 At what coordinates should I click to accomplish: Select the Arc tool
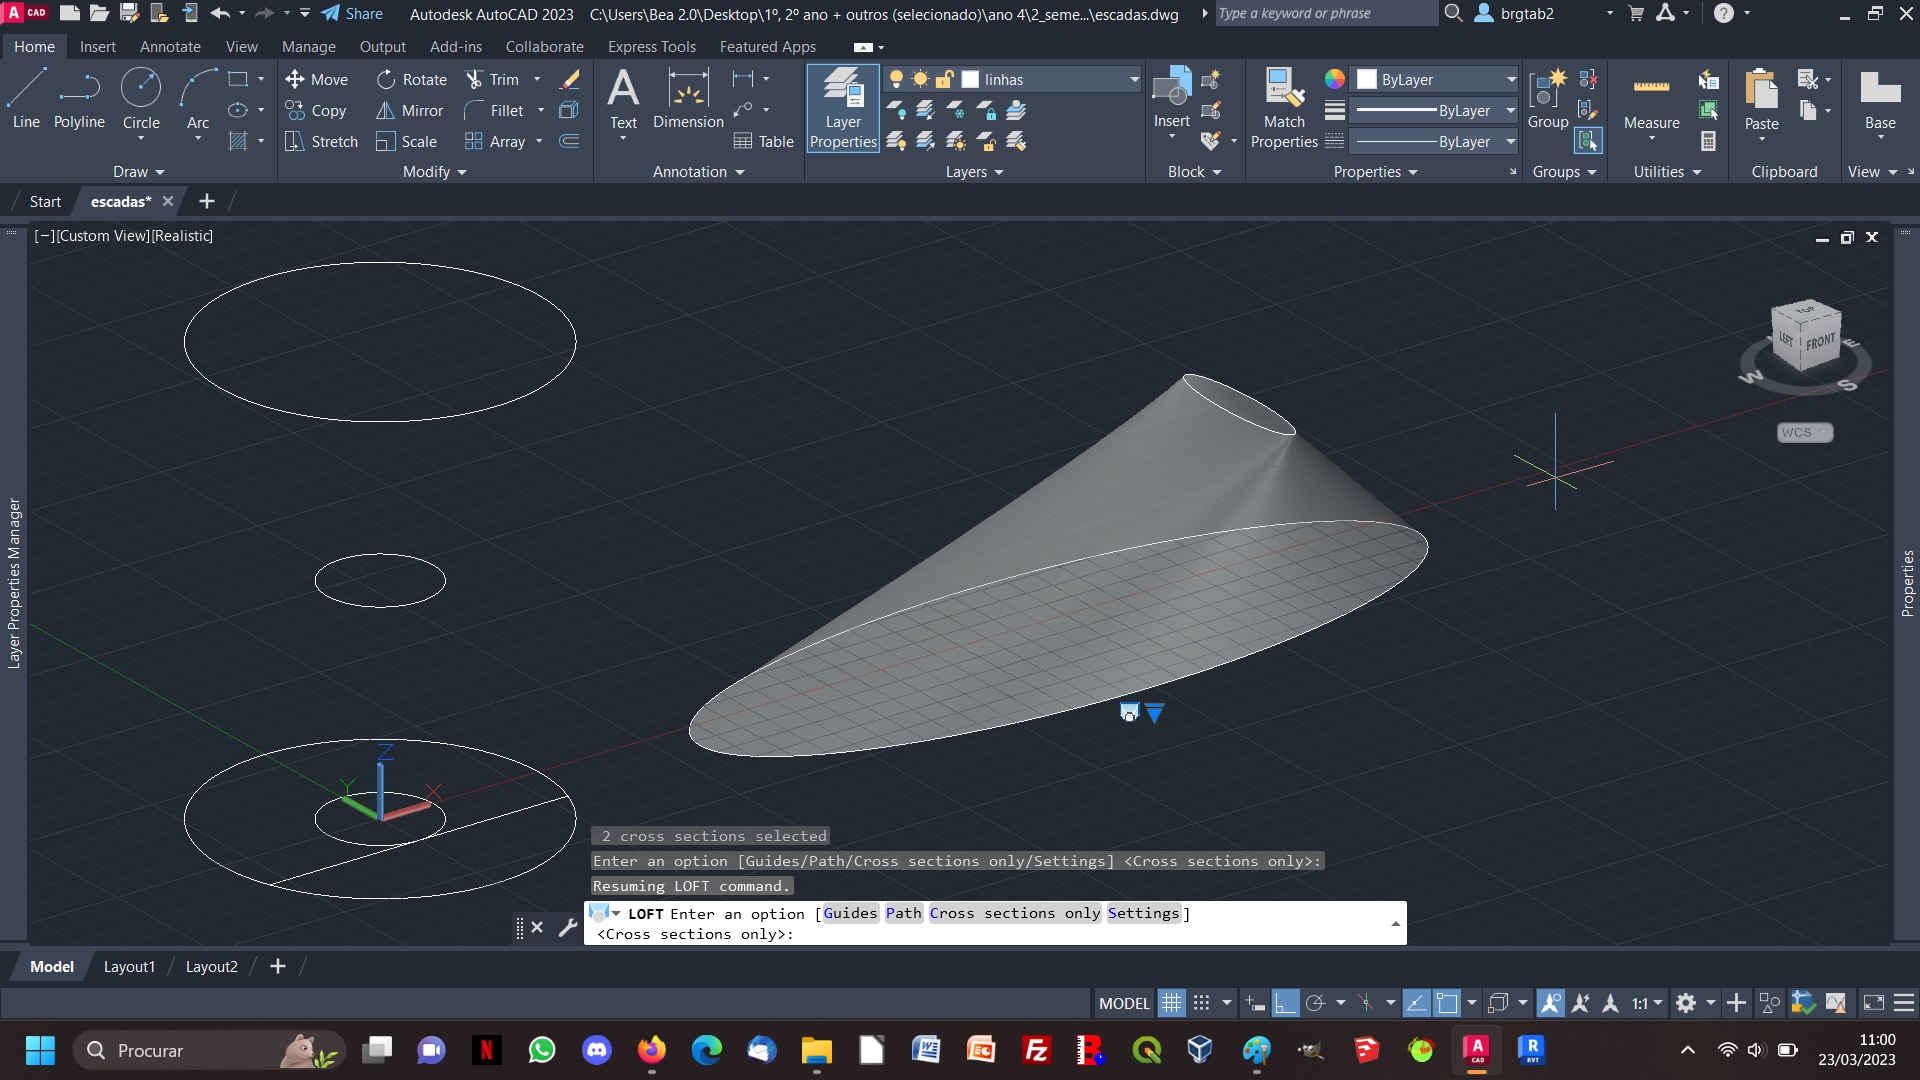(198, 99)
